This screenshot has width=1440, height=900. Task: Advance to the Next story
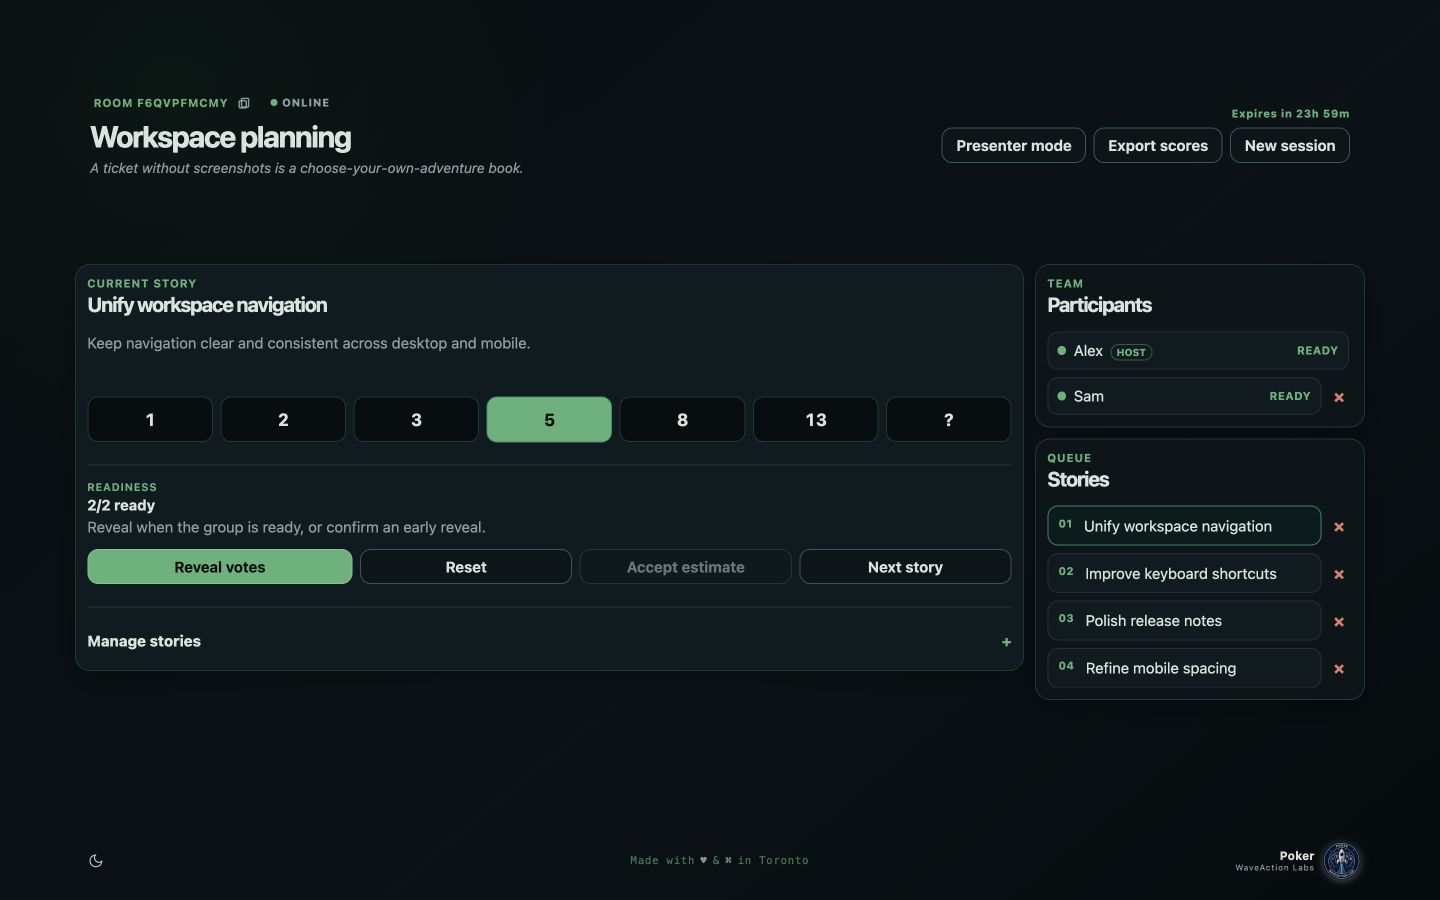pyautogui.click(x=905, y=567)
